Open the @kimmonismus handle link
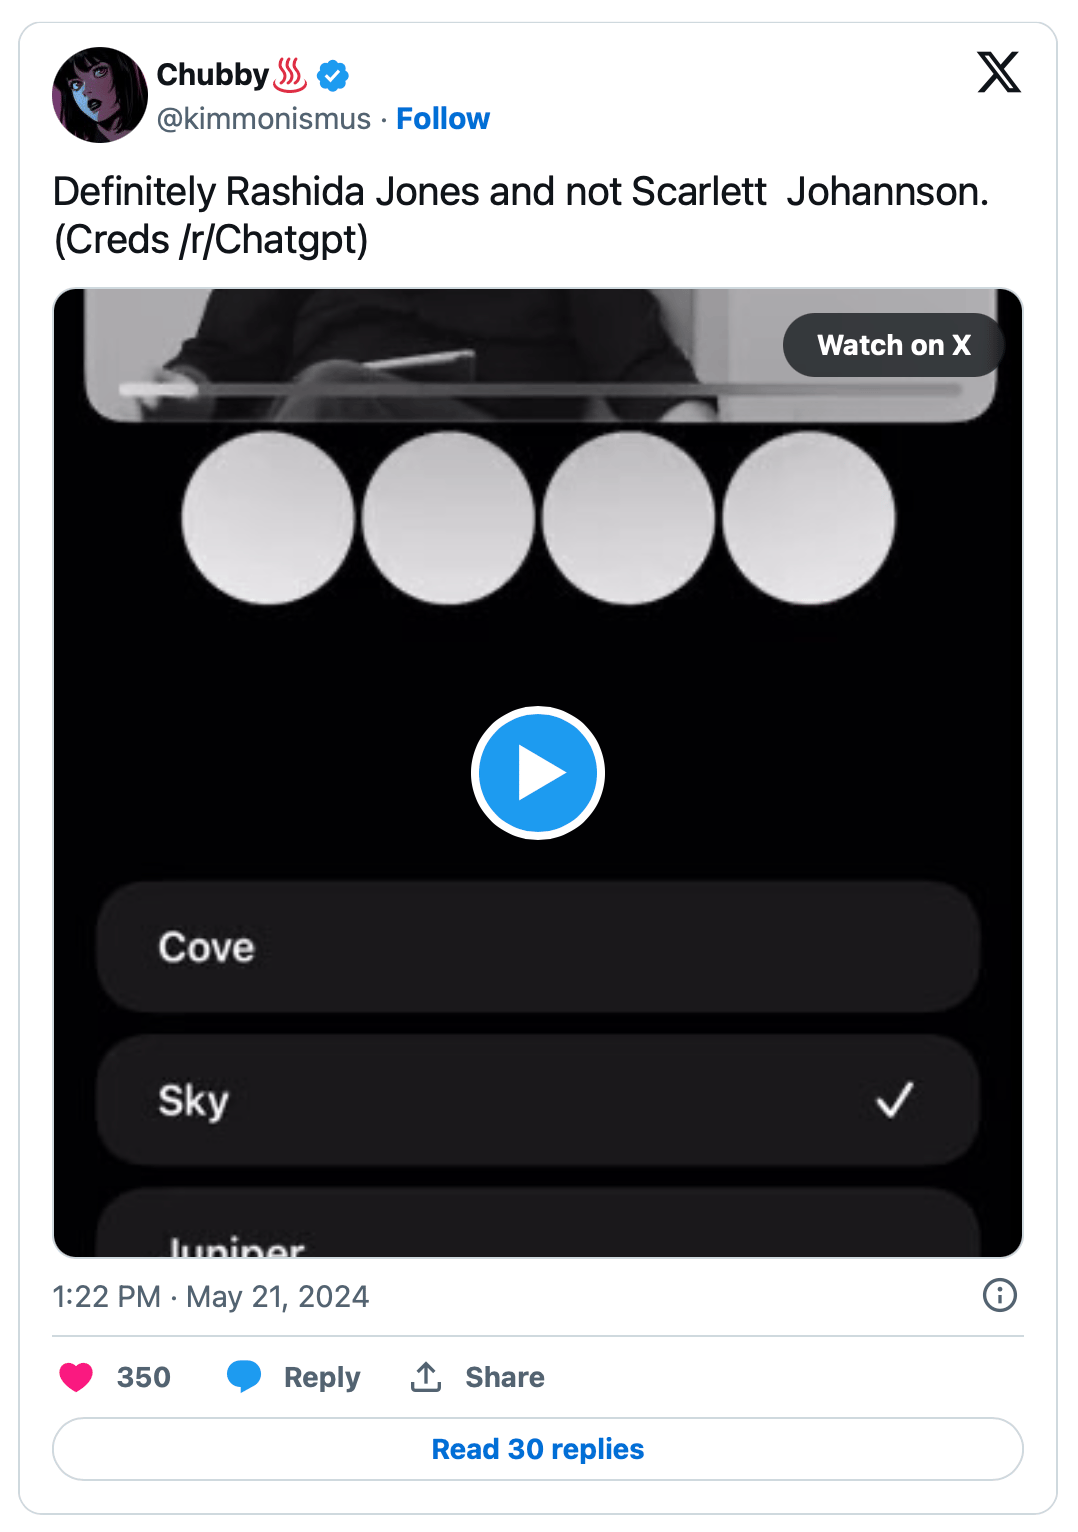This screenshot has width=1078, height=1532. tap(264, 119)
